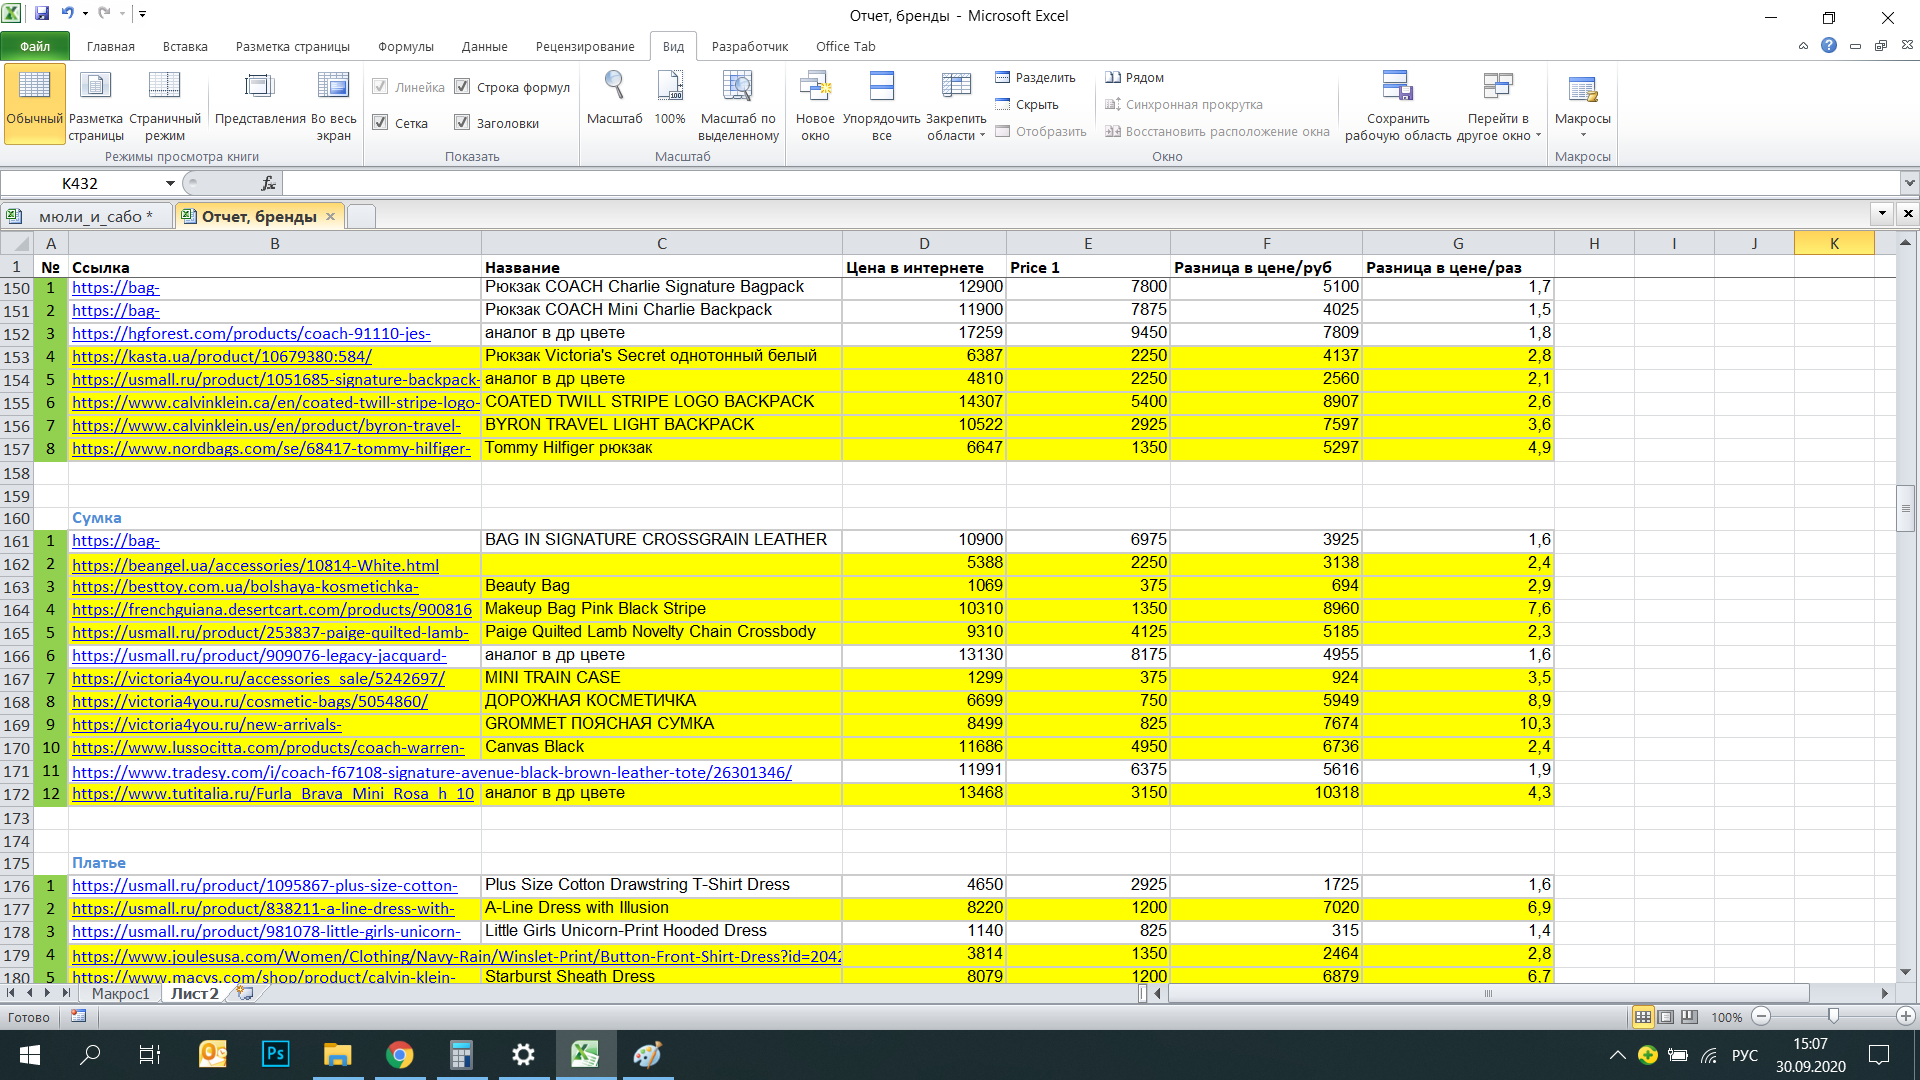Switch to Full Screen (Во весь экран)

334,103
